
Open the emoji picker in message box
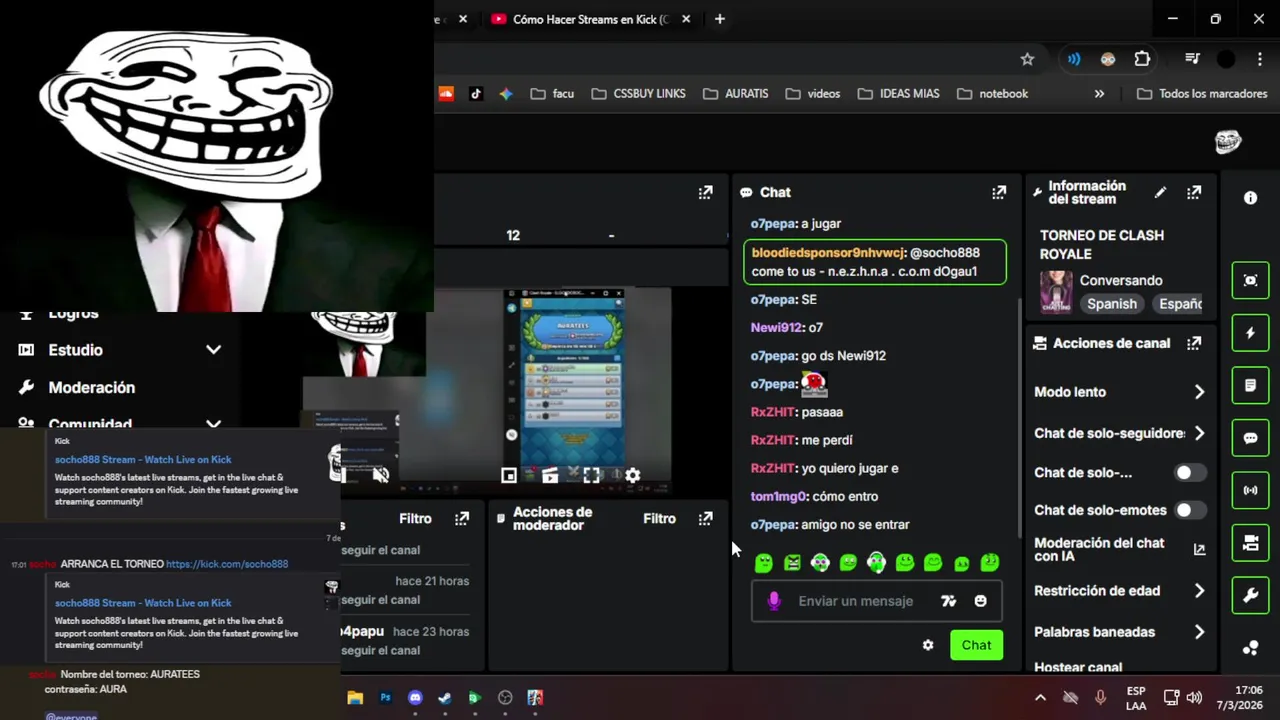[x=980, y=601]
